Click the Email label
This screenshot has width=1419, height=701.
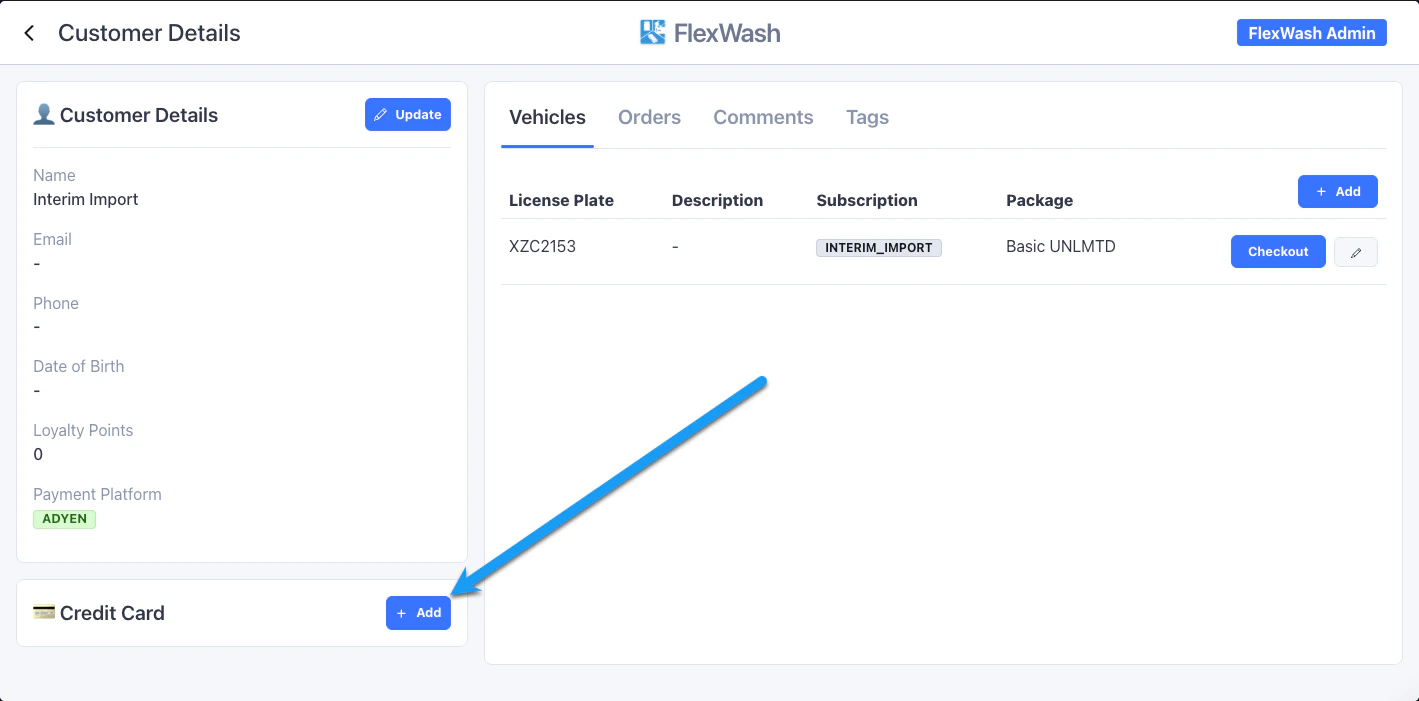(x=52, y=239)
